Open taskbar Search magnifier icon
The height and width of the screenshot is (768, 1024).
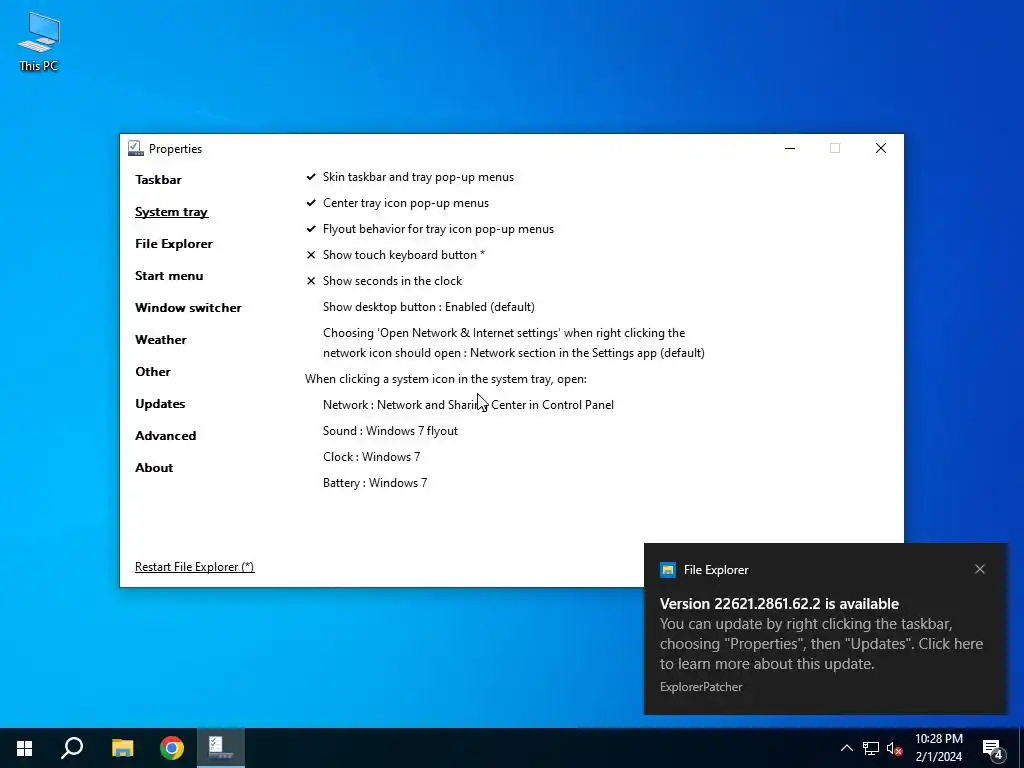pos(72,748)
